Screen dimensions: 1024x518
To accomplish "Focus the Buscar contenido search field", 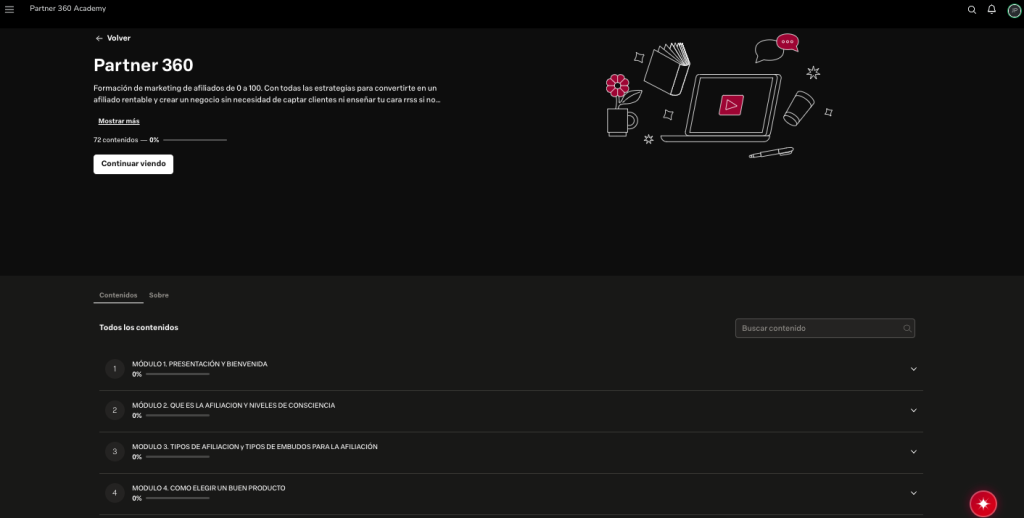I will (x=825, y=329).
